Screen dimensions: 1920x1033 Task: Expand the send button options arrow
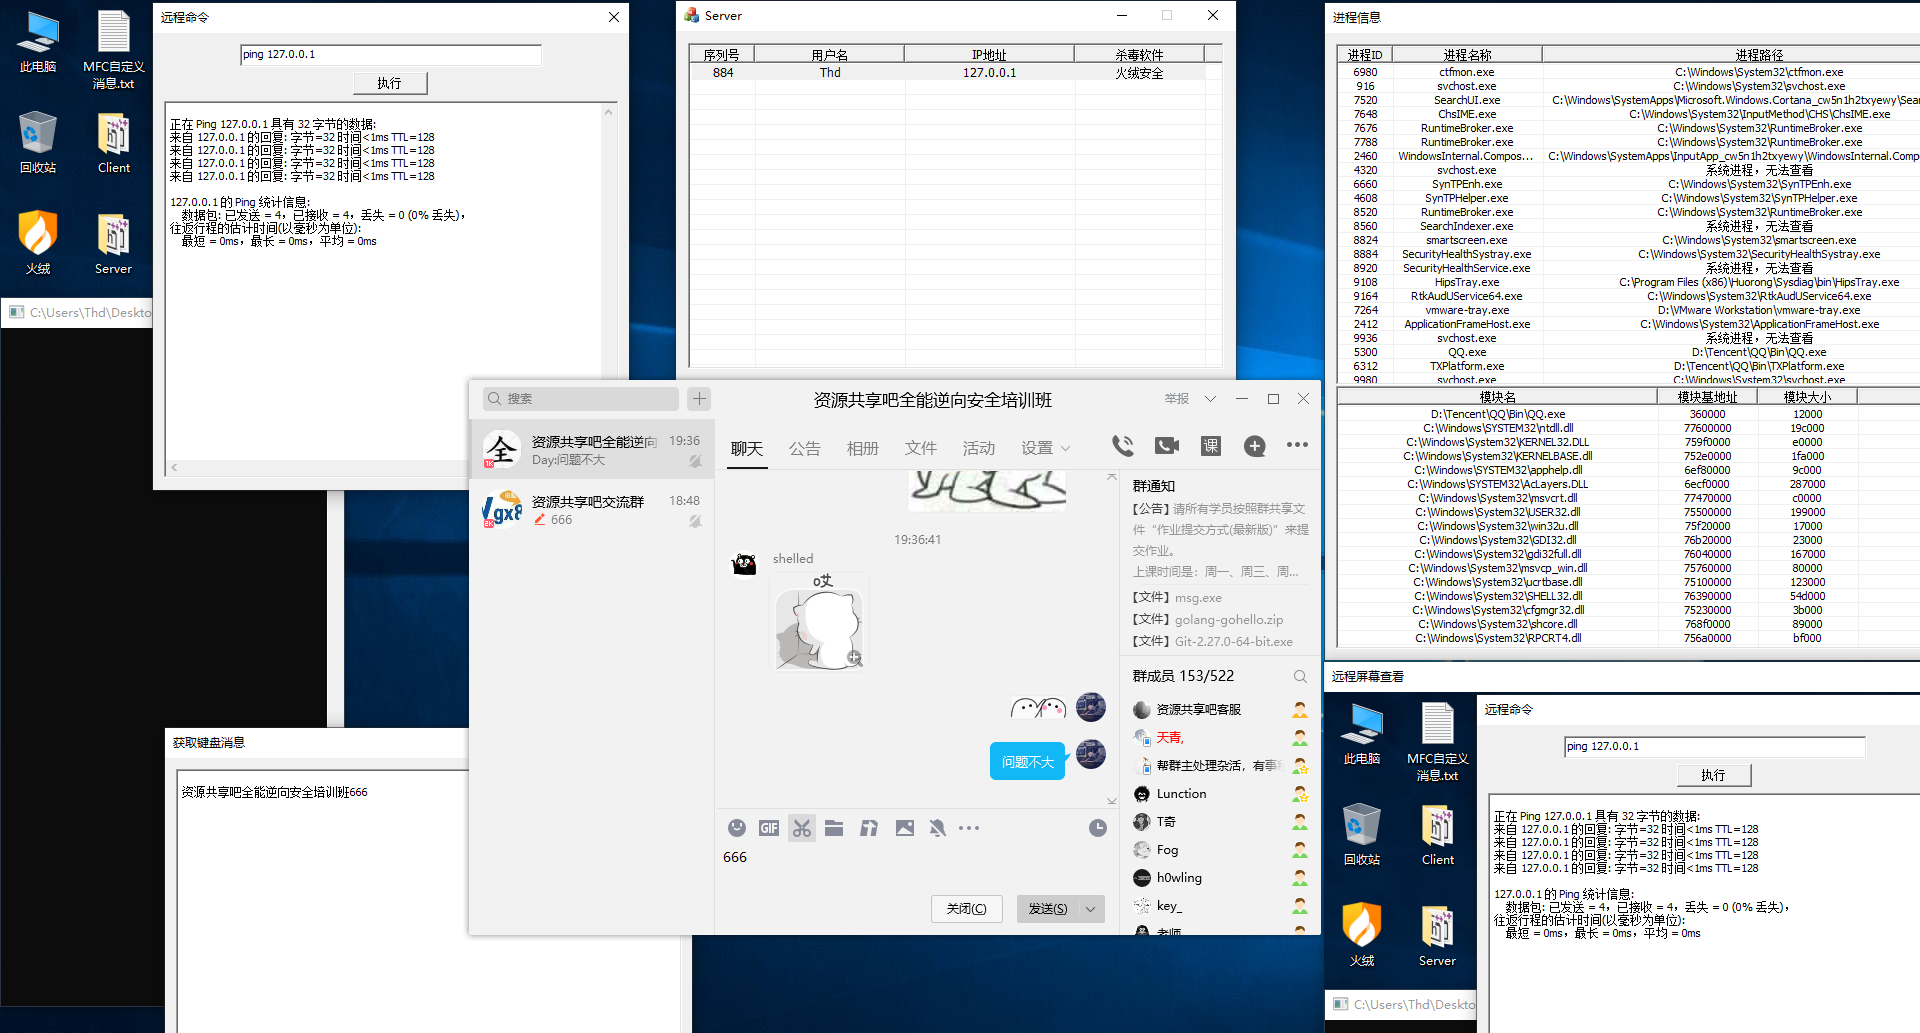1091,909
